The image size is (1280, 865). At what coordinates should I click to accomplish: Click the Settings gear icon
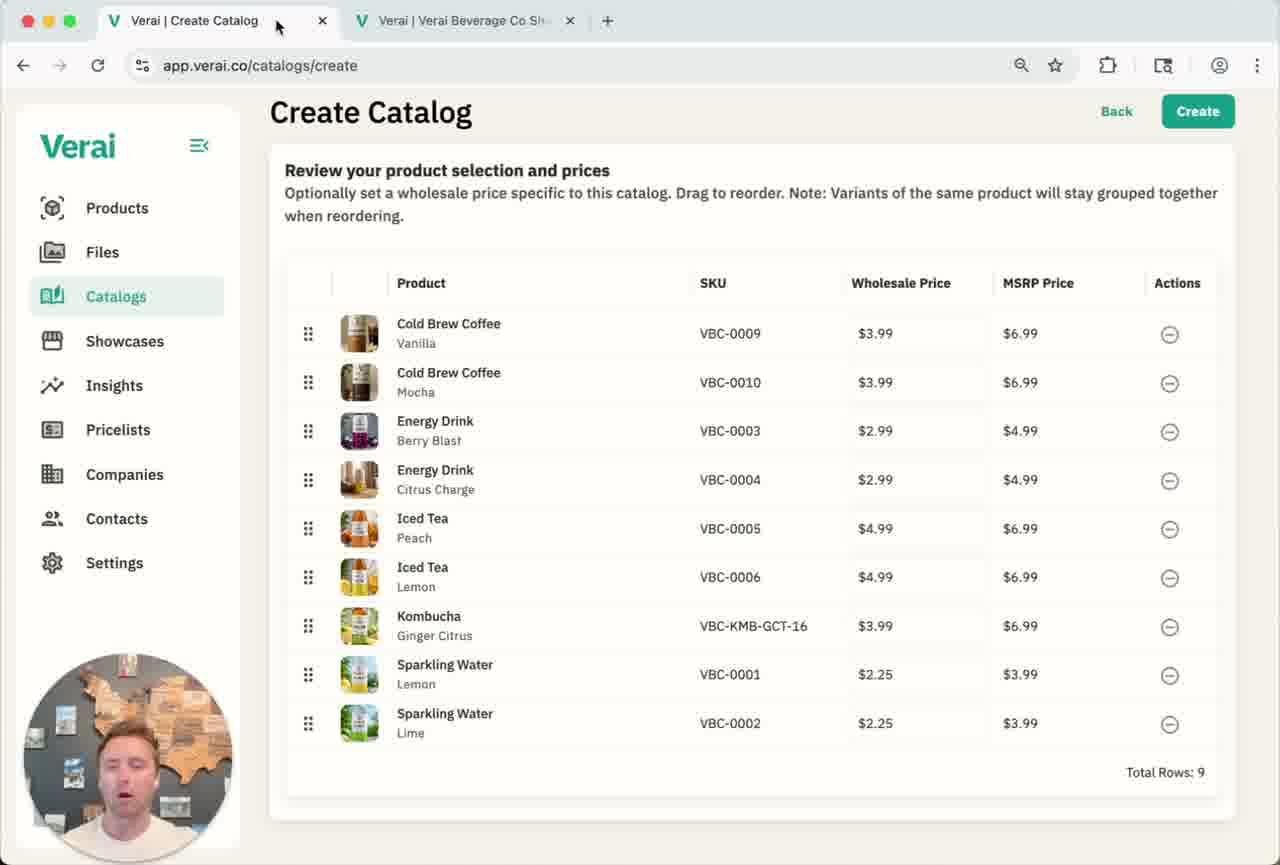[x=52, y=563]
